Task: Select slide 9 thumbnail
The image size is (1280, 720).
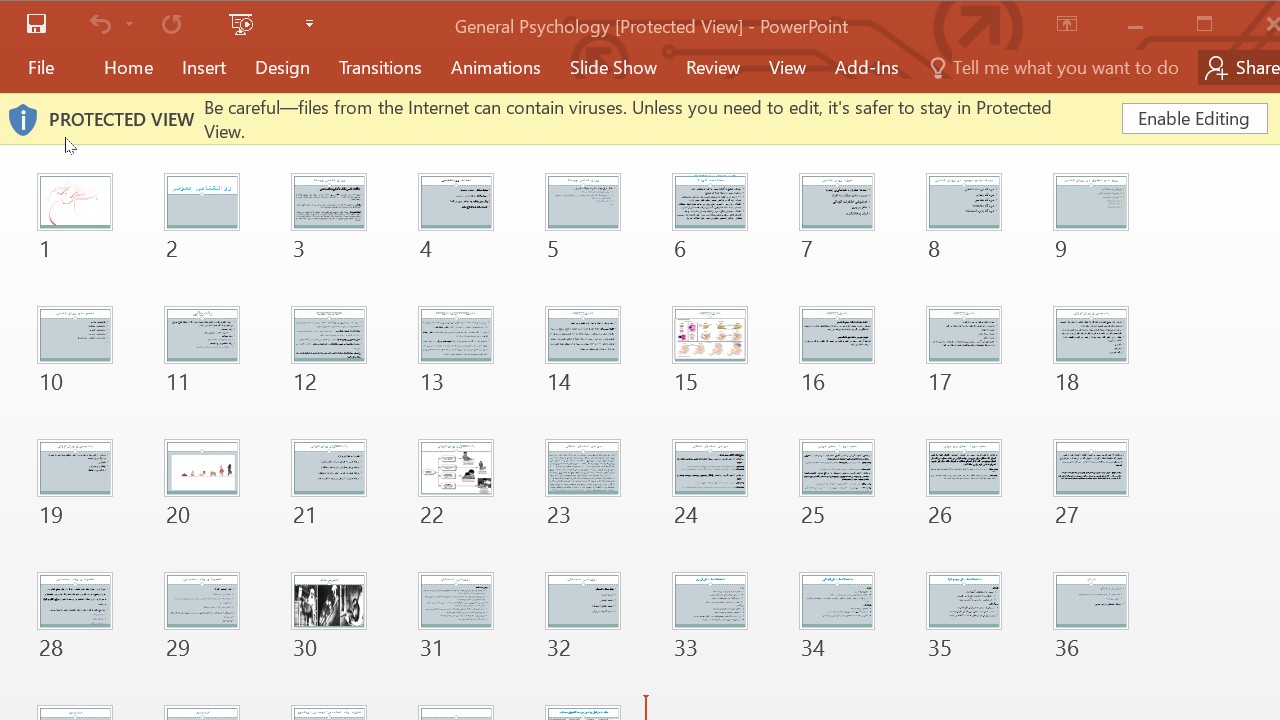Action: (x=1091, y=202)
